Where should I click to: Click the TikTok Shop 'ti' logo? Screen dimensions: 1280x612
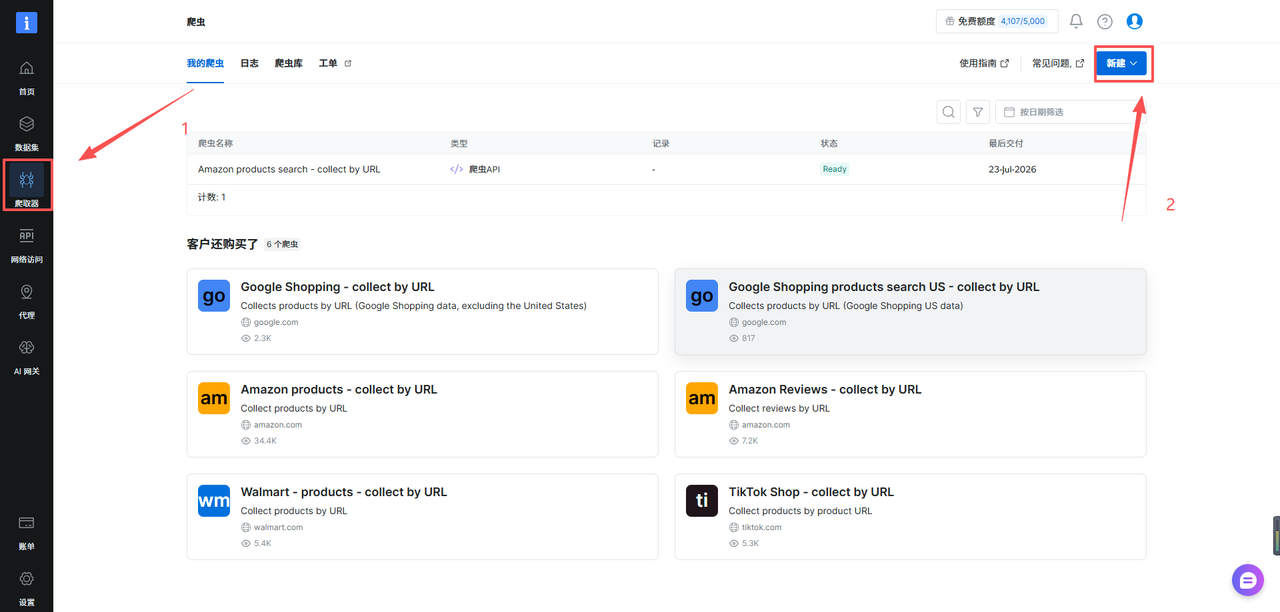pos(702,501)
